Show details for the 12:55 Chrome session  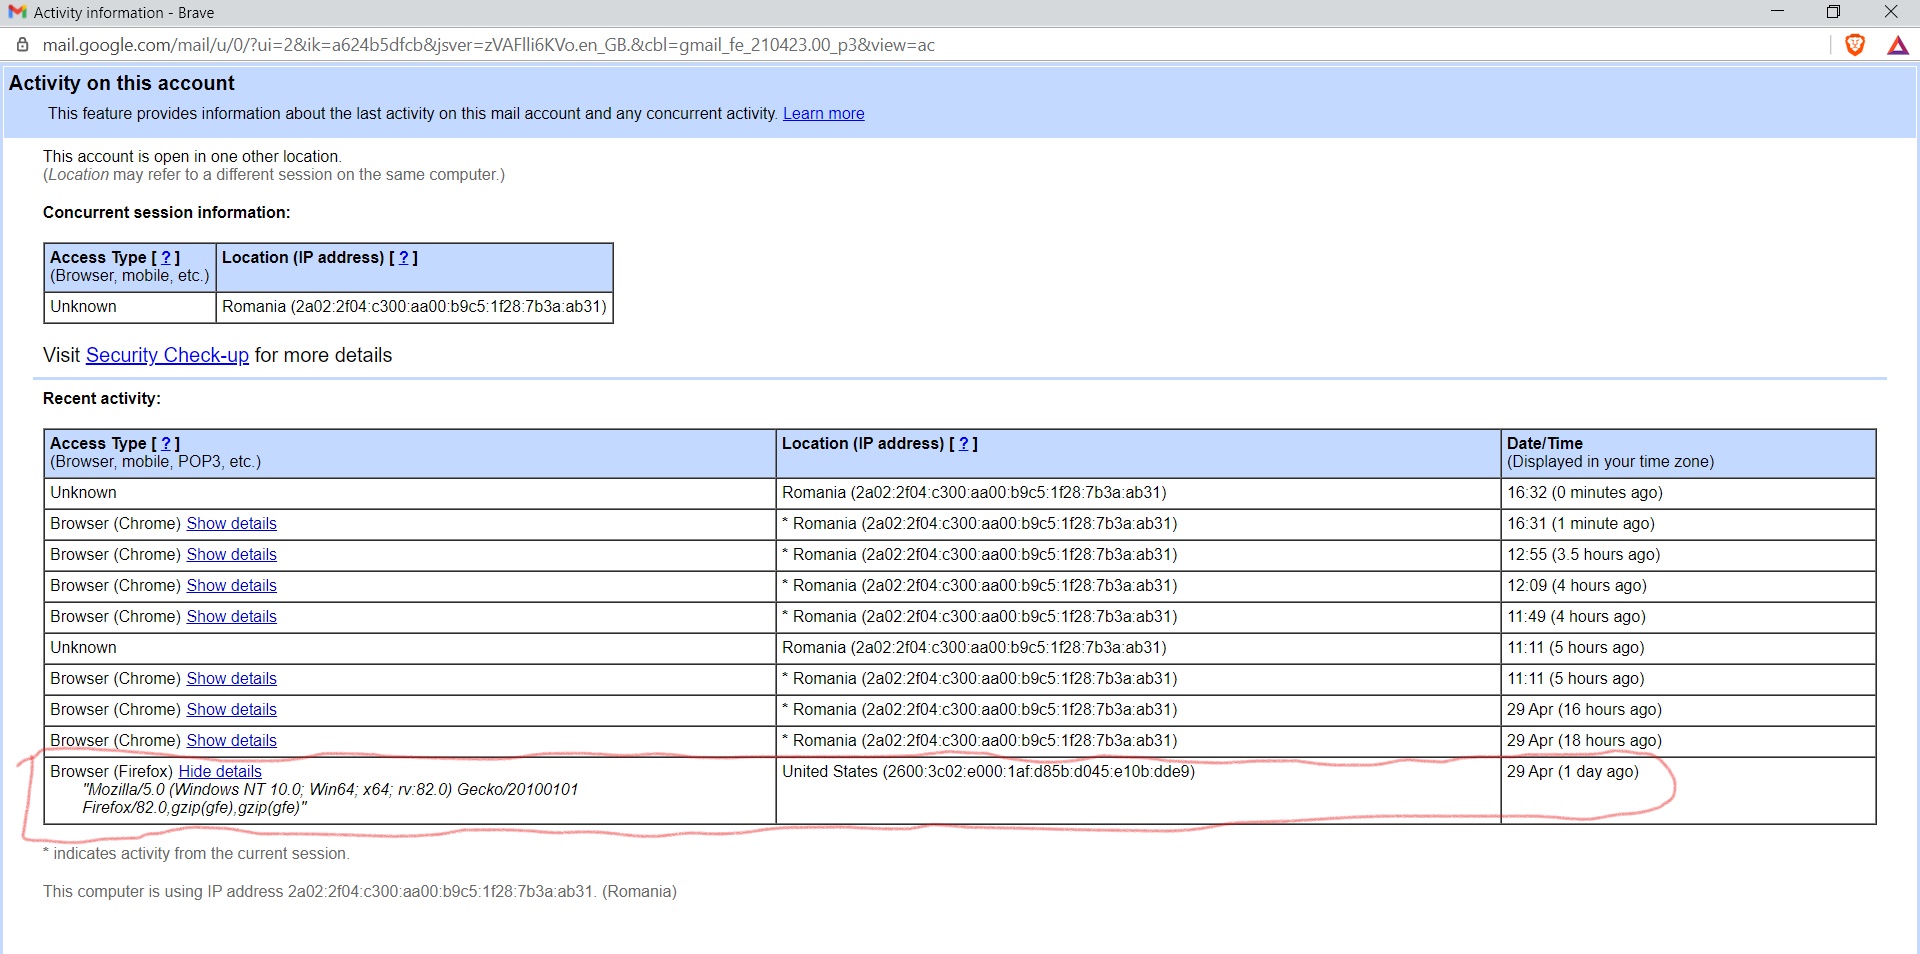click(231, 555)
